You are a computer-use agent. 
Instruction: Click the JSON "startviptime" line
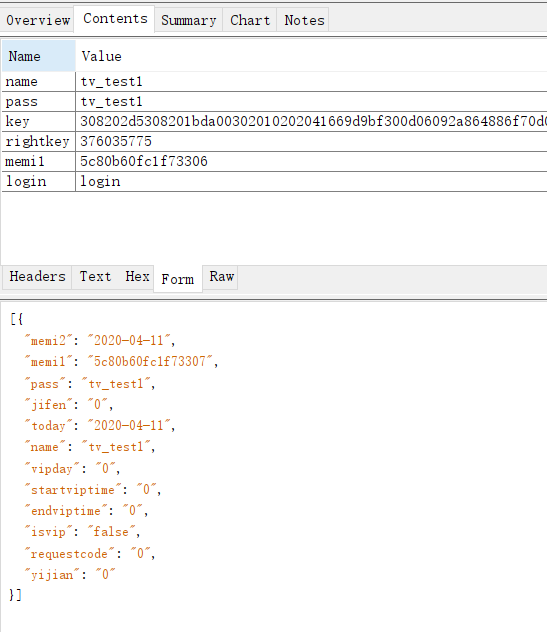[93, 490]
